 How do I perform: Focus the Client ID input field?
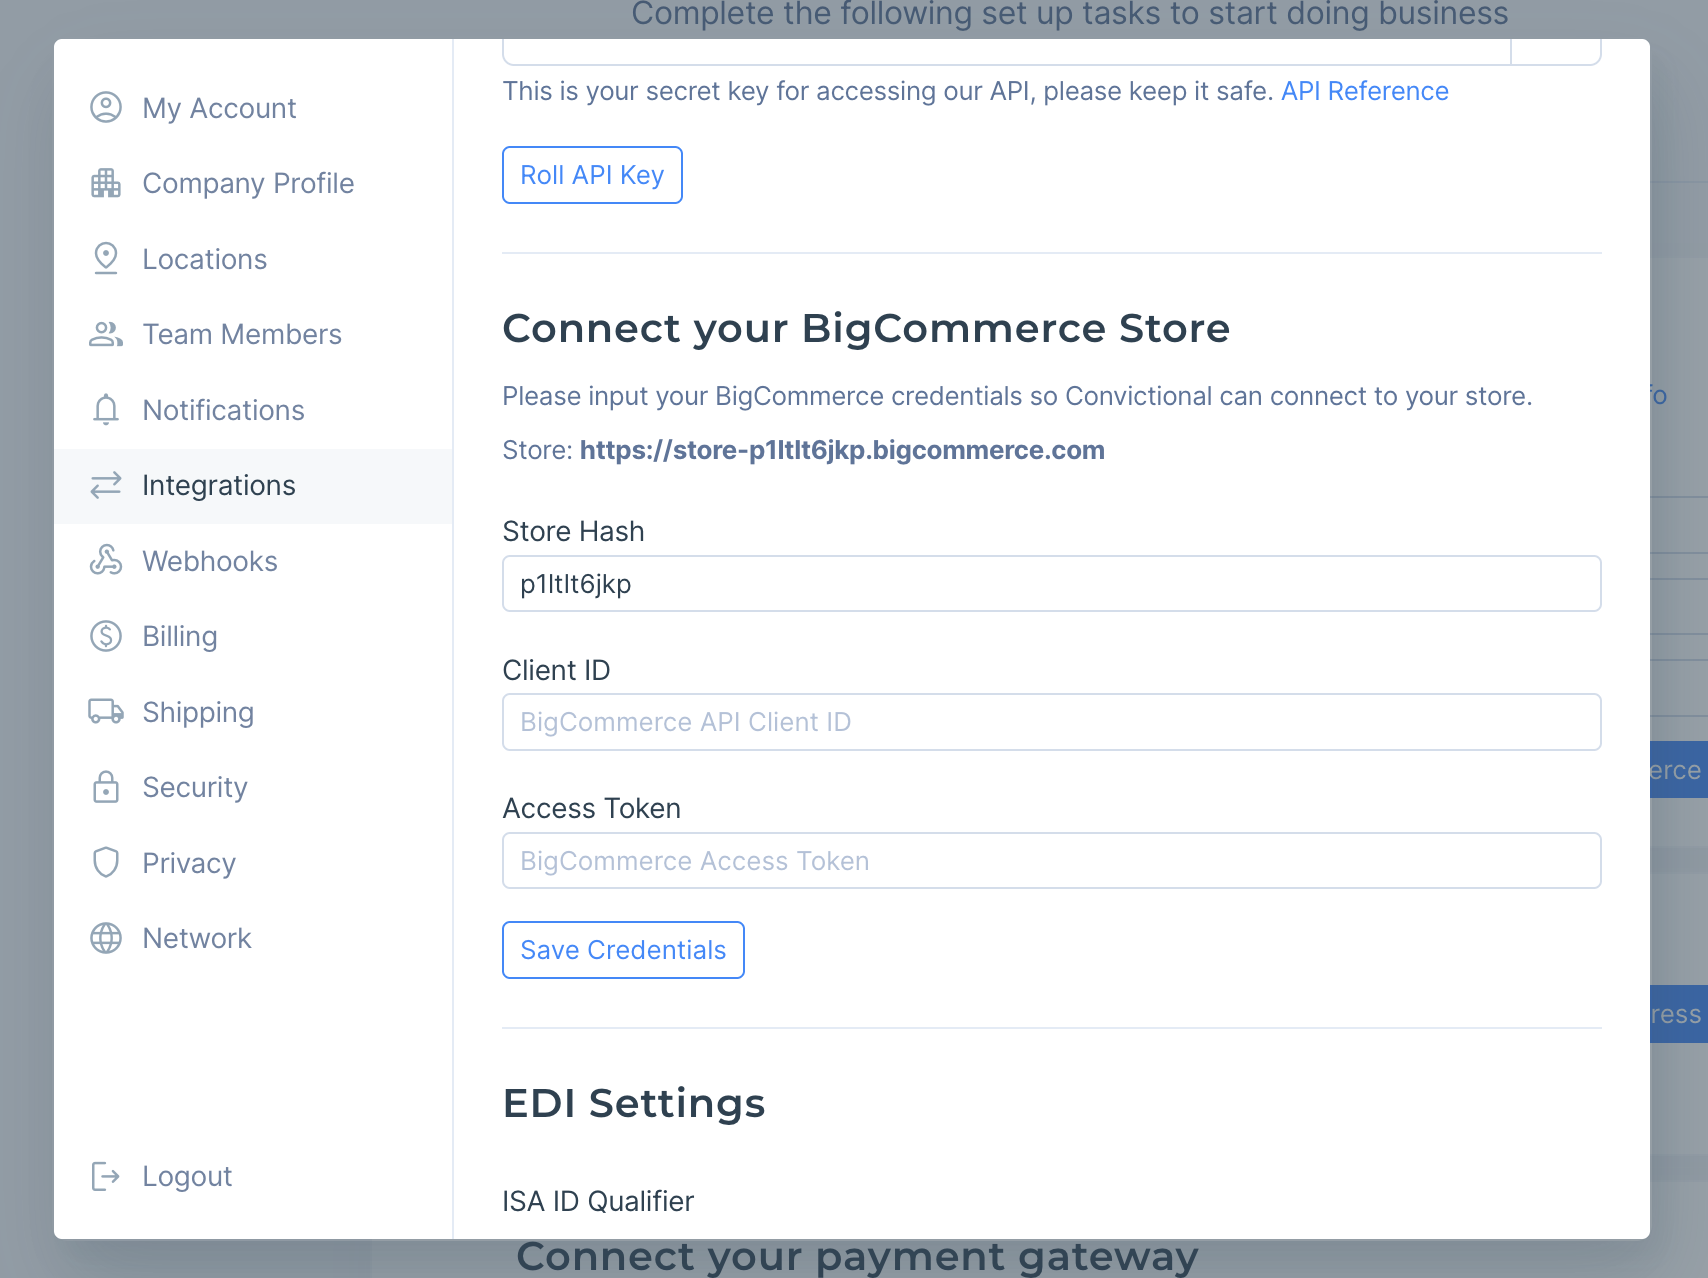1051,722
